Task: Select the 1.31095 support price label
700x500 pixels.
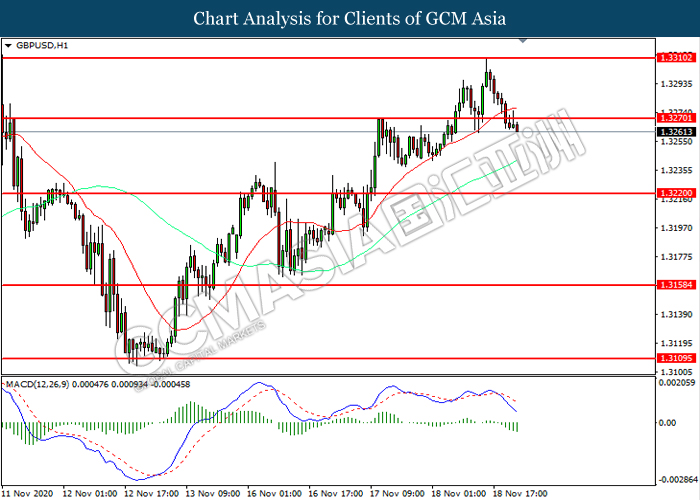Action: 676,358
